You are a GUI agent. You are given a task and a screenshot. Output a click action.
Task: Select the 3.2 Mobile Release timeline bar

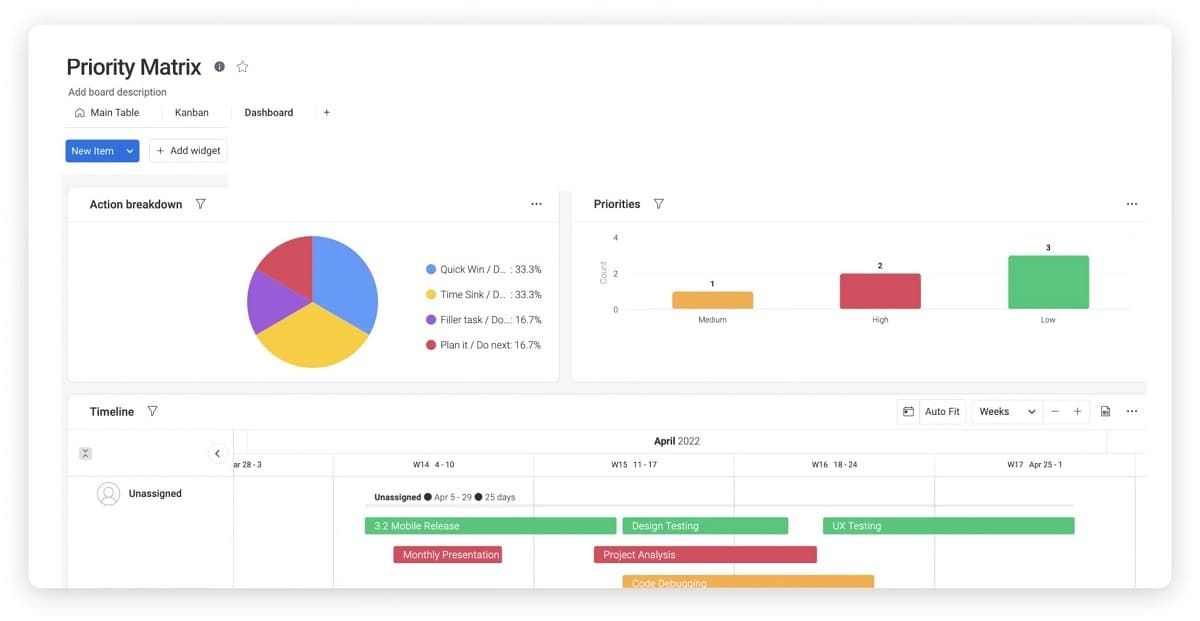point(490,525)
